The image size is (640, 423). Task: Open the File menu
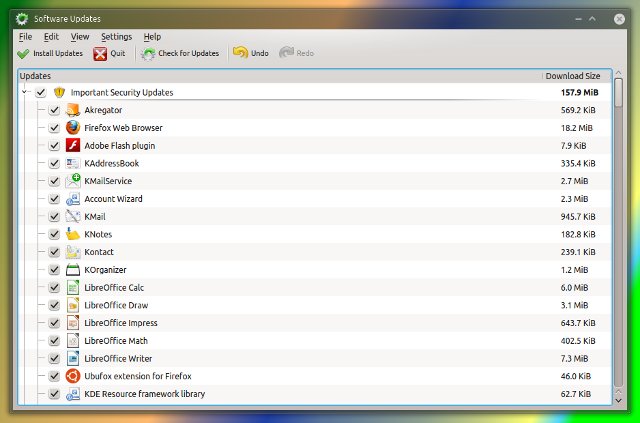click(x=25, y=37)
